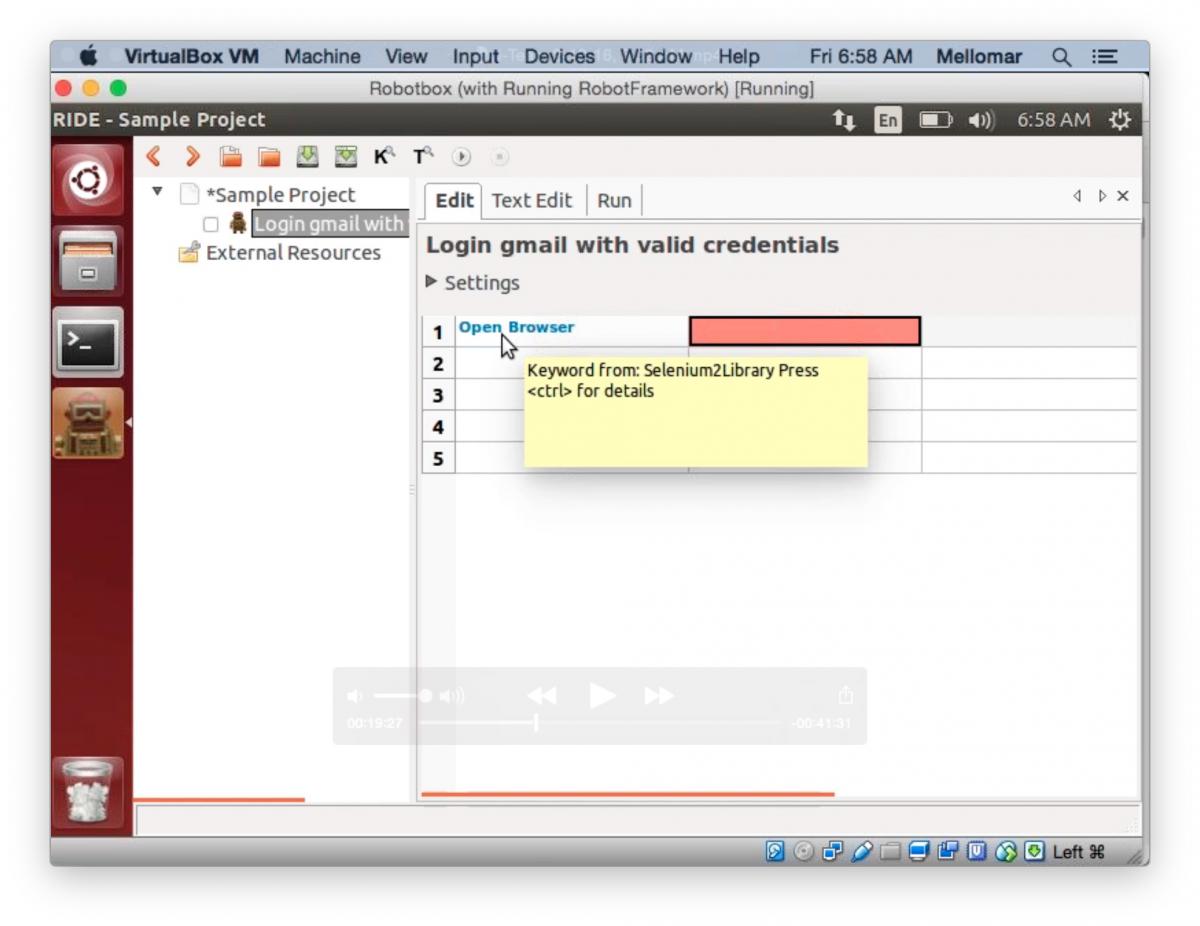Click the macOS Spotlight search icon
Viewport: 1200px width, 926px height.
coord(1061,57)
